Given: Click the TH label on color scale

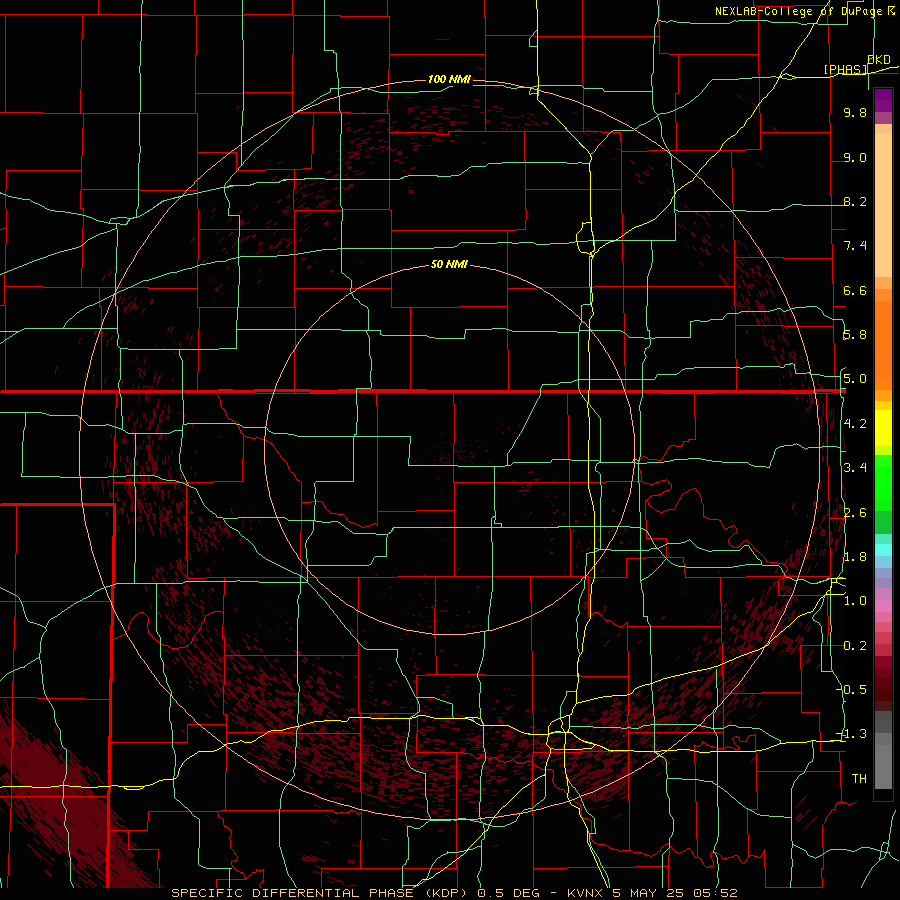Looking at the screenshot, I should pos(859,779).
